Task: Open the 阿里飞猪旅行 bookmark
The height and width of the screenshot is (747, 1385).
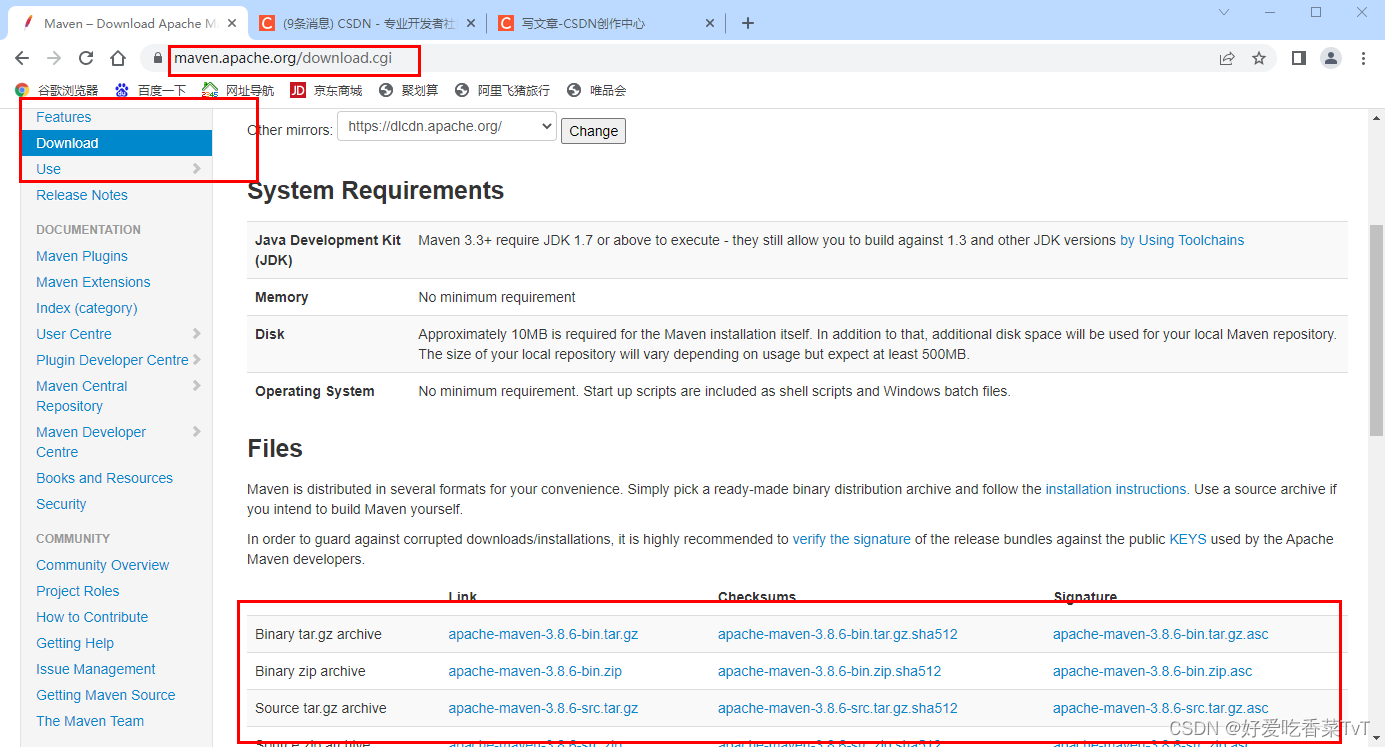Action: click(x=502, y=90)
